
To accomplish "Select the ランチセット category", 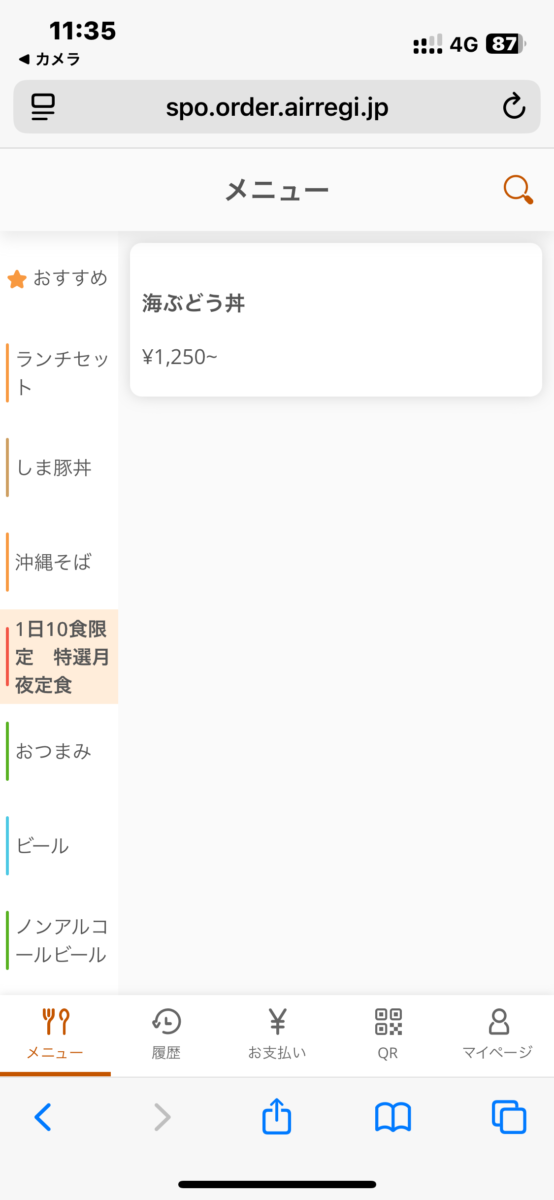I will (59, 374).
